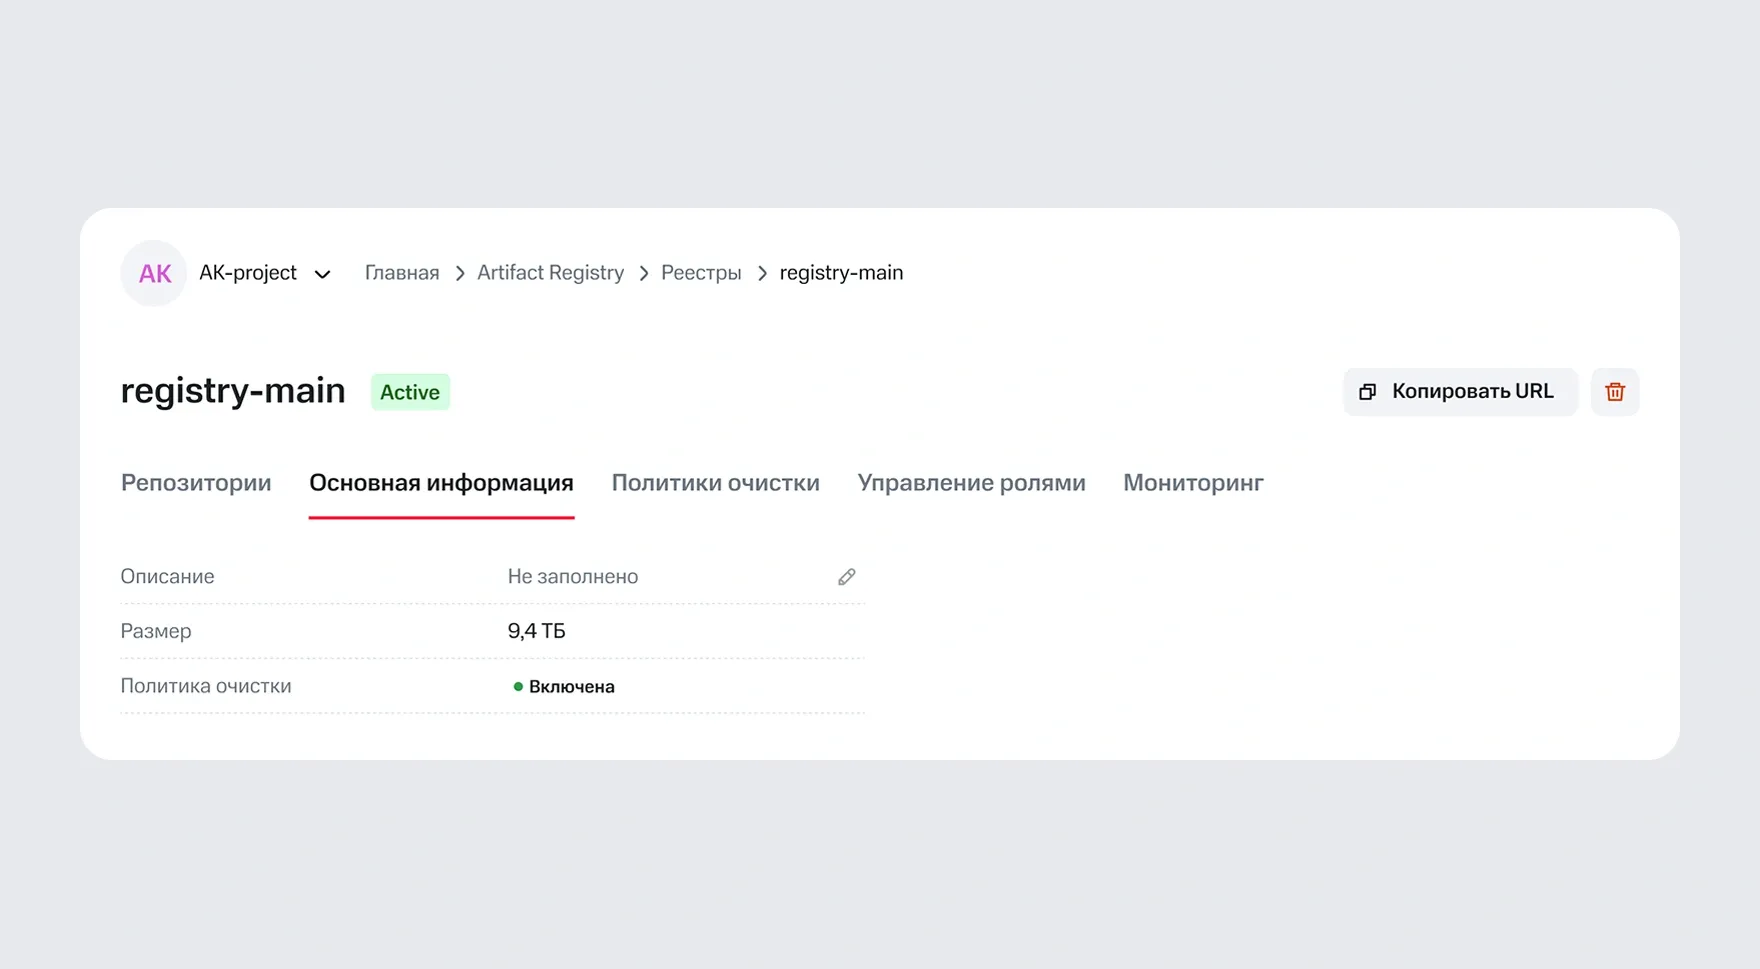
Task: Click the Размер field label
Action: tap(156, 631)
